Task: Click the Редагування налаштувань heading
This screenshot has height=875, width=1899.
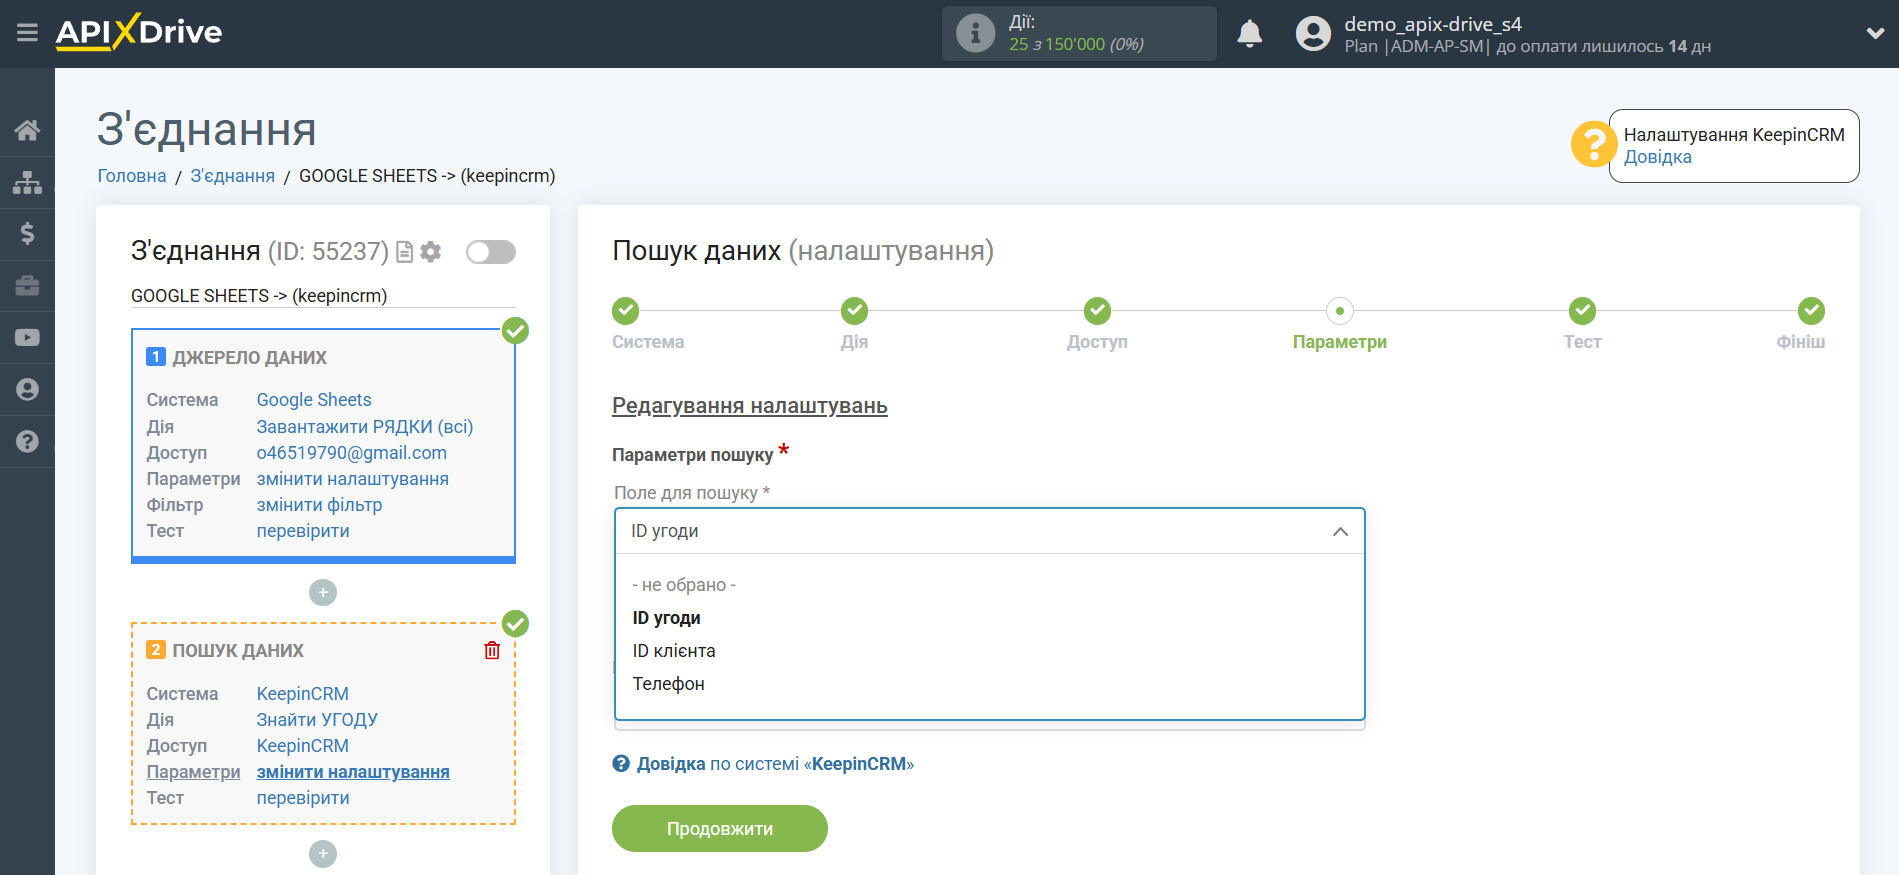Action: point(750,406)
